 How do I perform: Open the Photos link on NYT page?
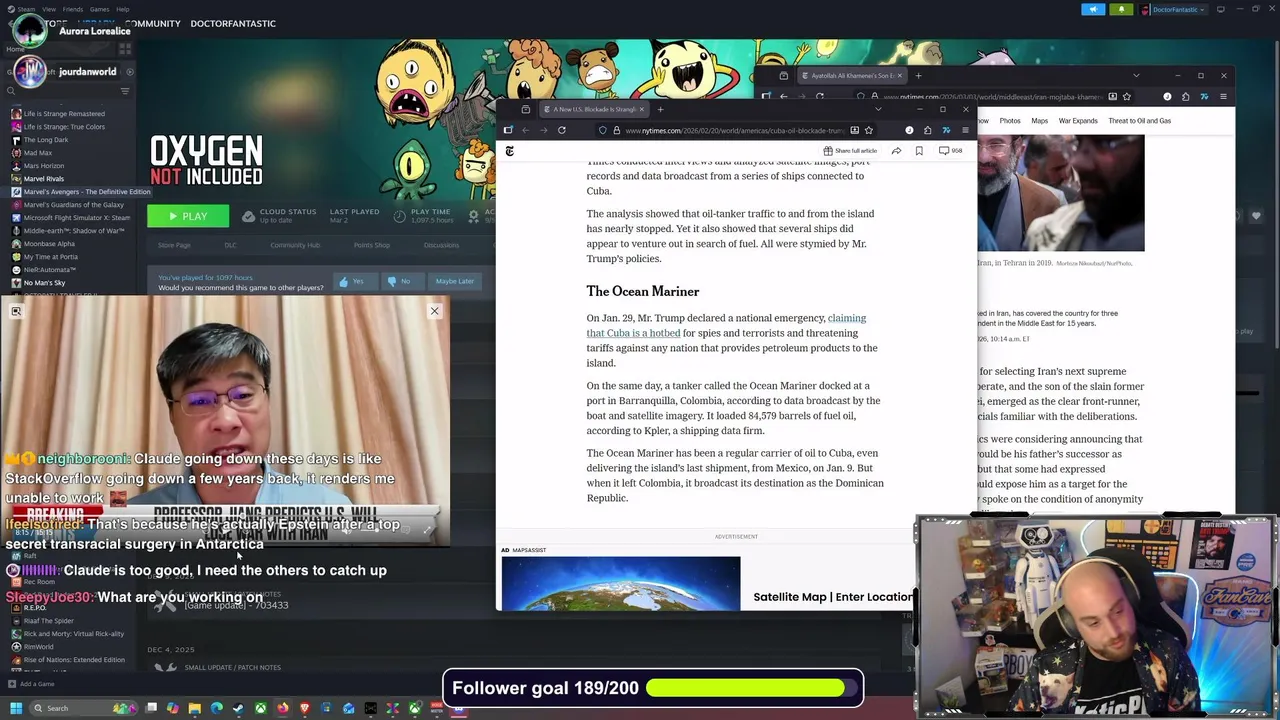1010,121
